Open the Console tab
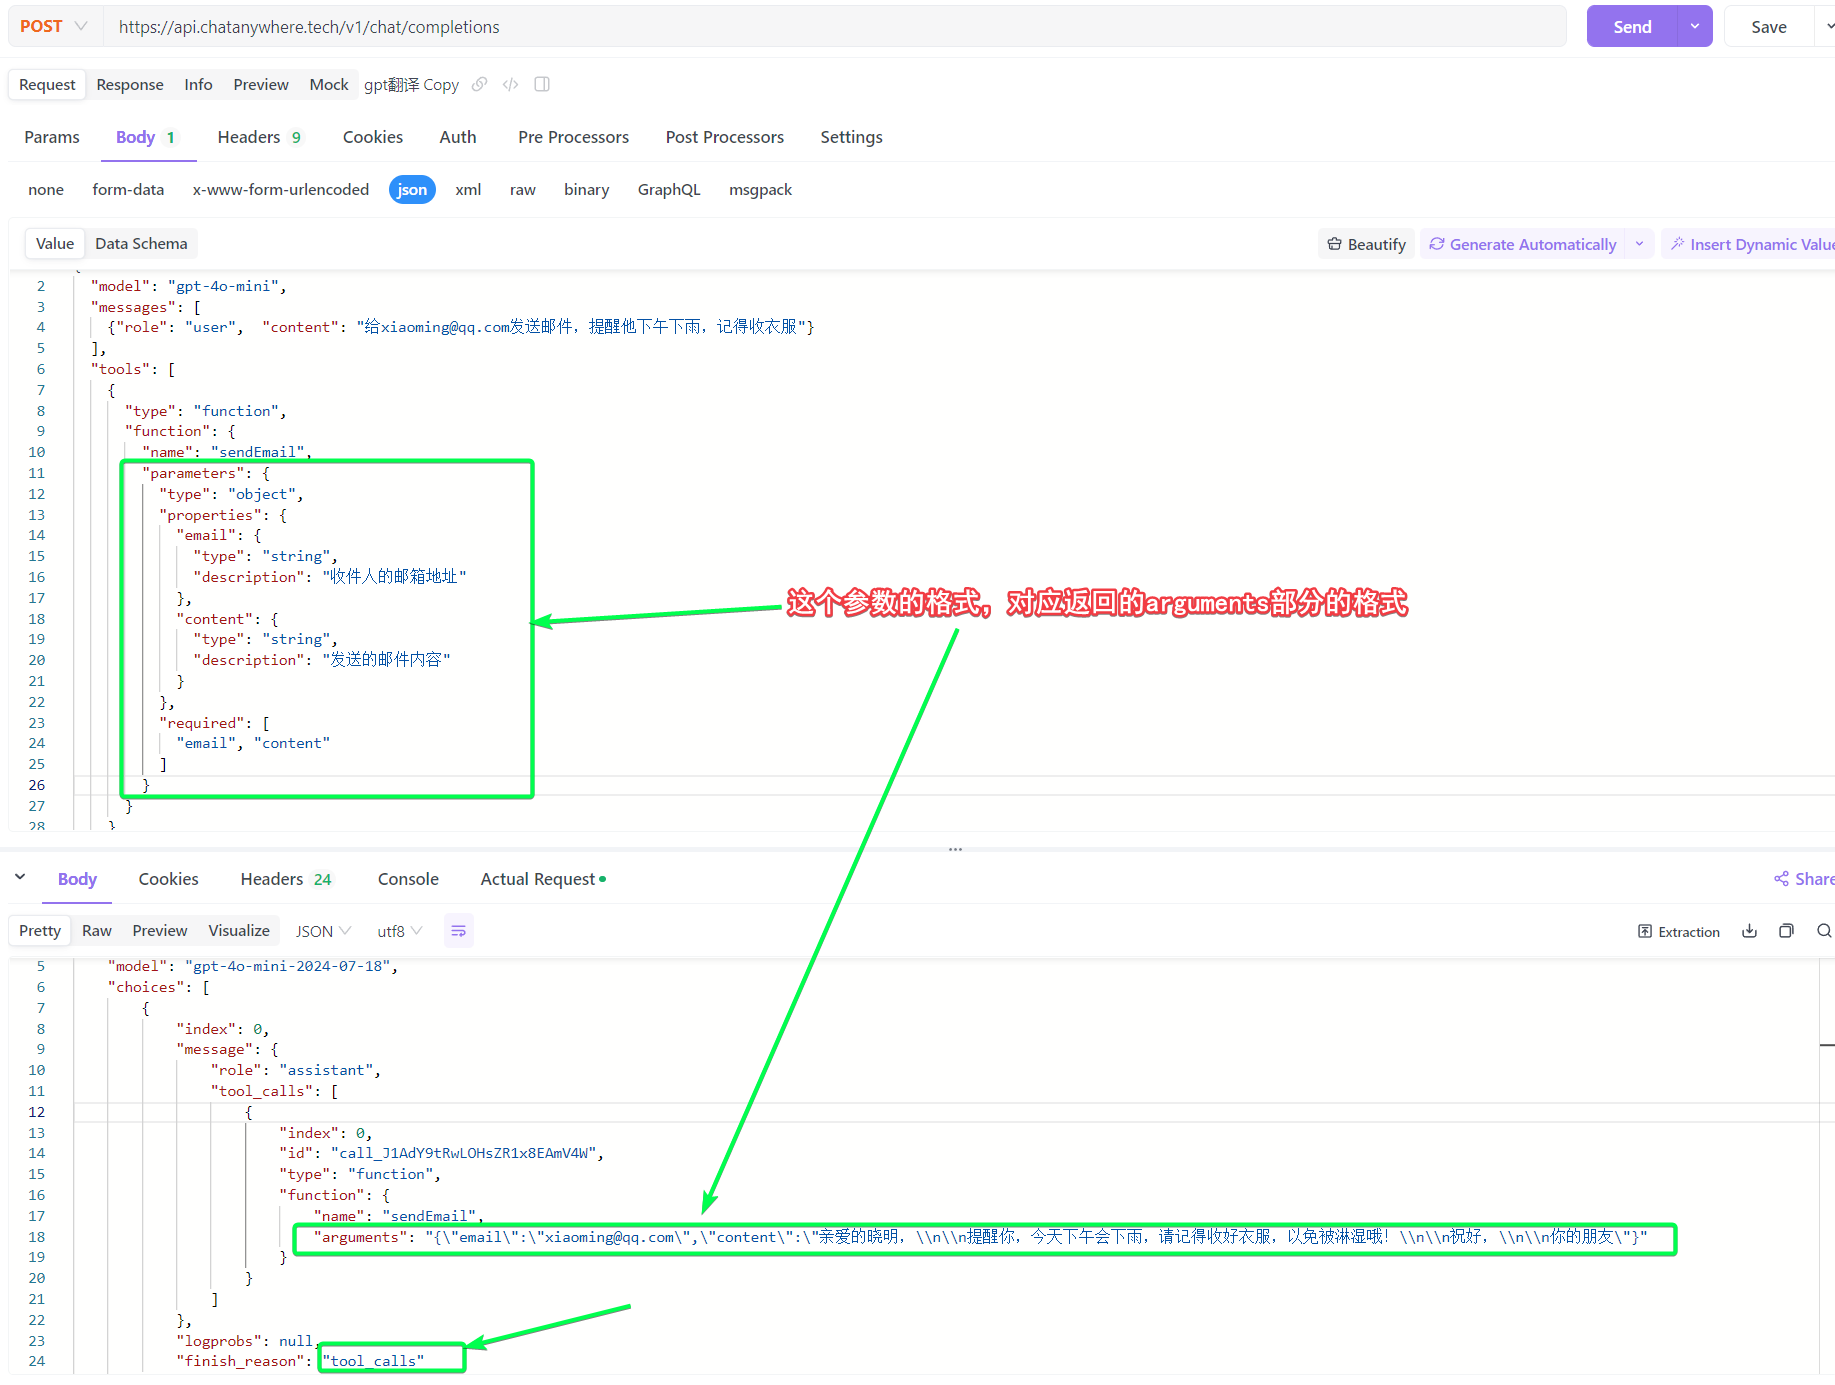1835x1385 pixels. tap(408, 879)
